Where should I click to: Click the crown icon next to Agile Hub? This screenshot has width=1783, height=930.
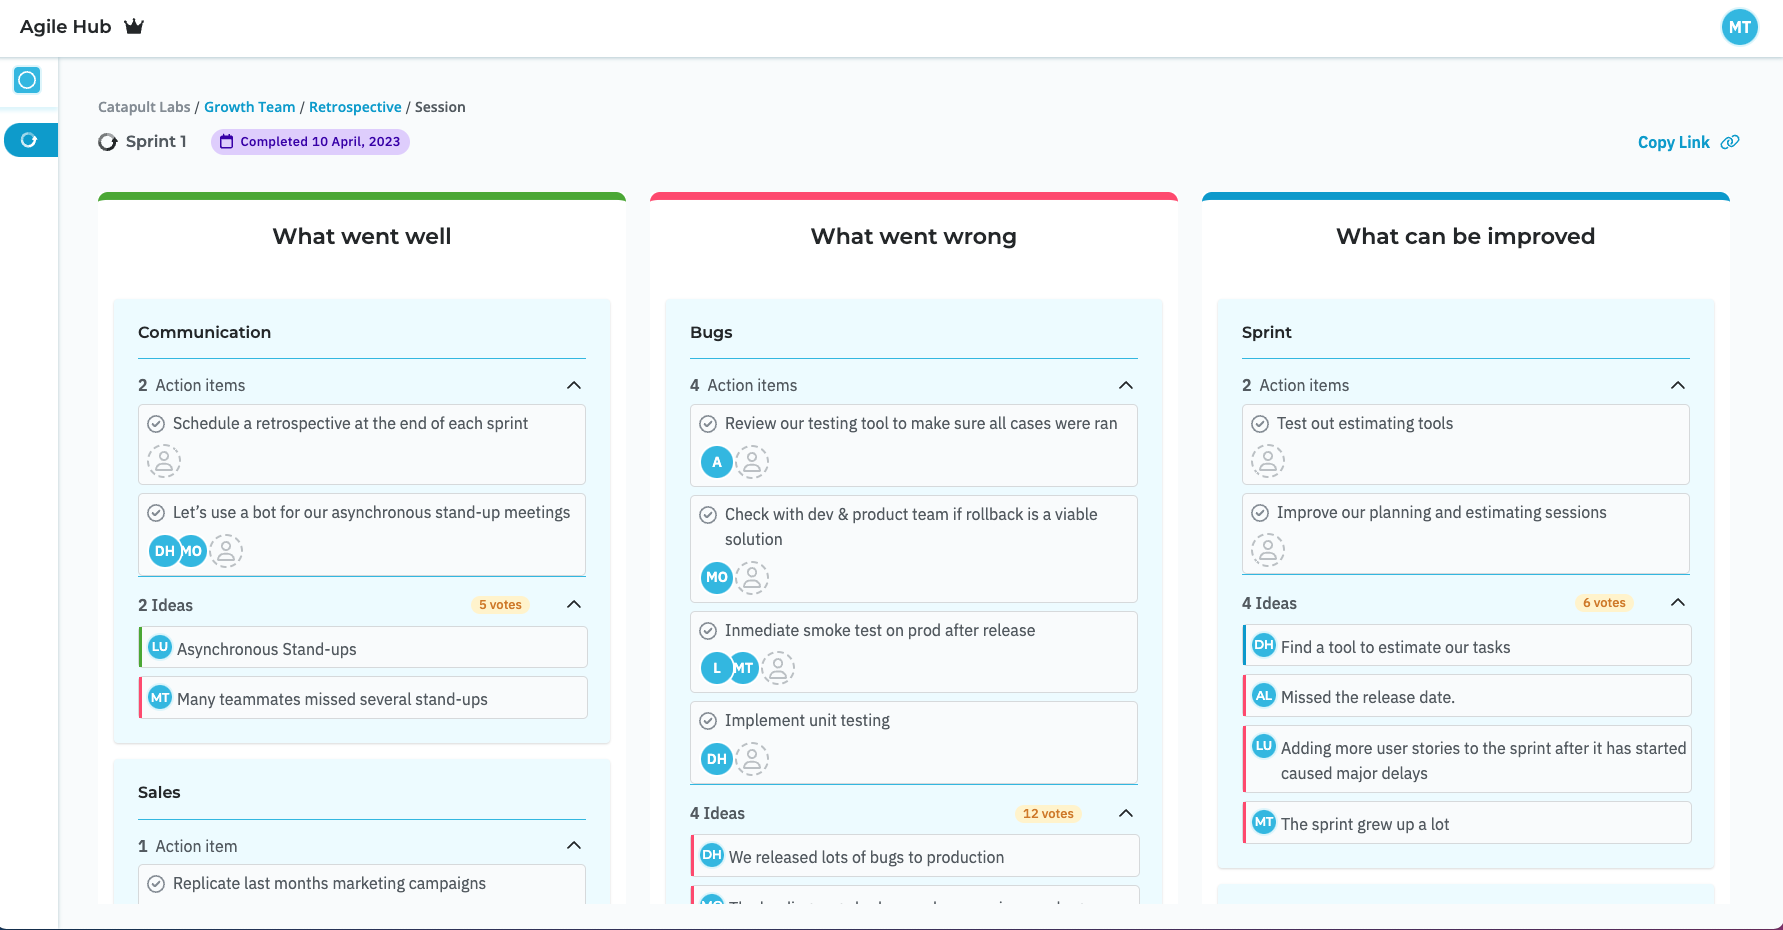134,26
